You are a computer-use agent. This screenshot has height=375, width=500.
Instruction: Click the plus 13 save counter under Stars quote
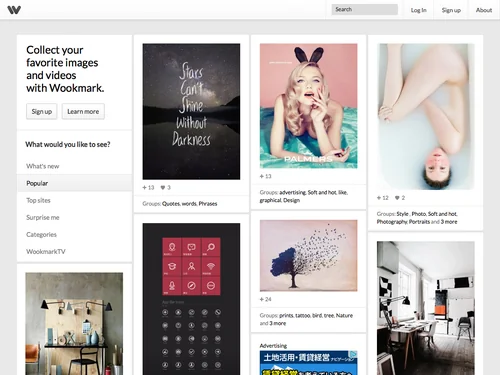[148, 188]
